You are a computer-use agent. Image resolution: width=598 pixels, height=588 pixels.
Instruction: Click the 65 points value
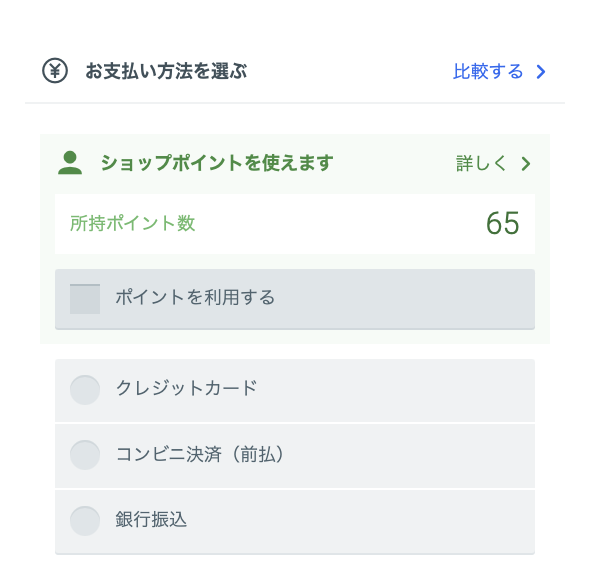(x=502, y=223)
